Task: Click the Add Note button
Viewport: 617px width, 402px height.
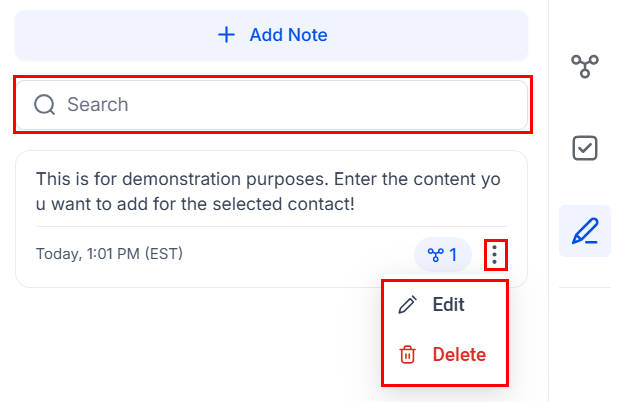Action: tap(271, 35)
